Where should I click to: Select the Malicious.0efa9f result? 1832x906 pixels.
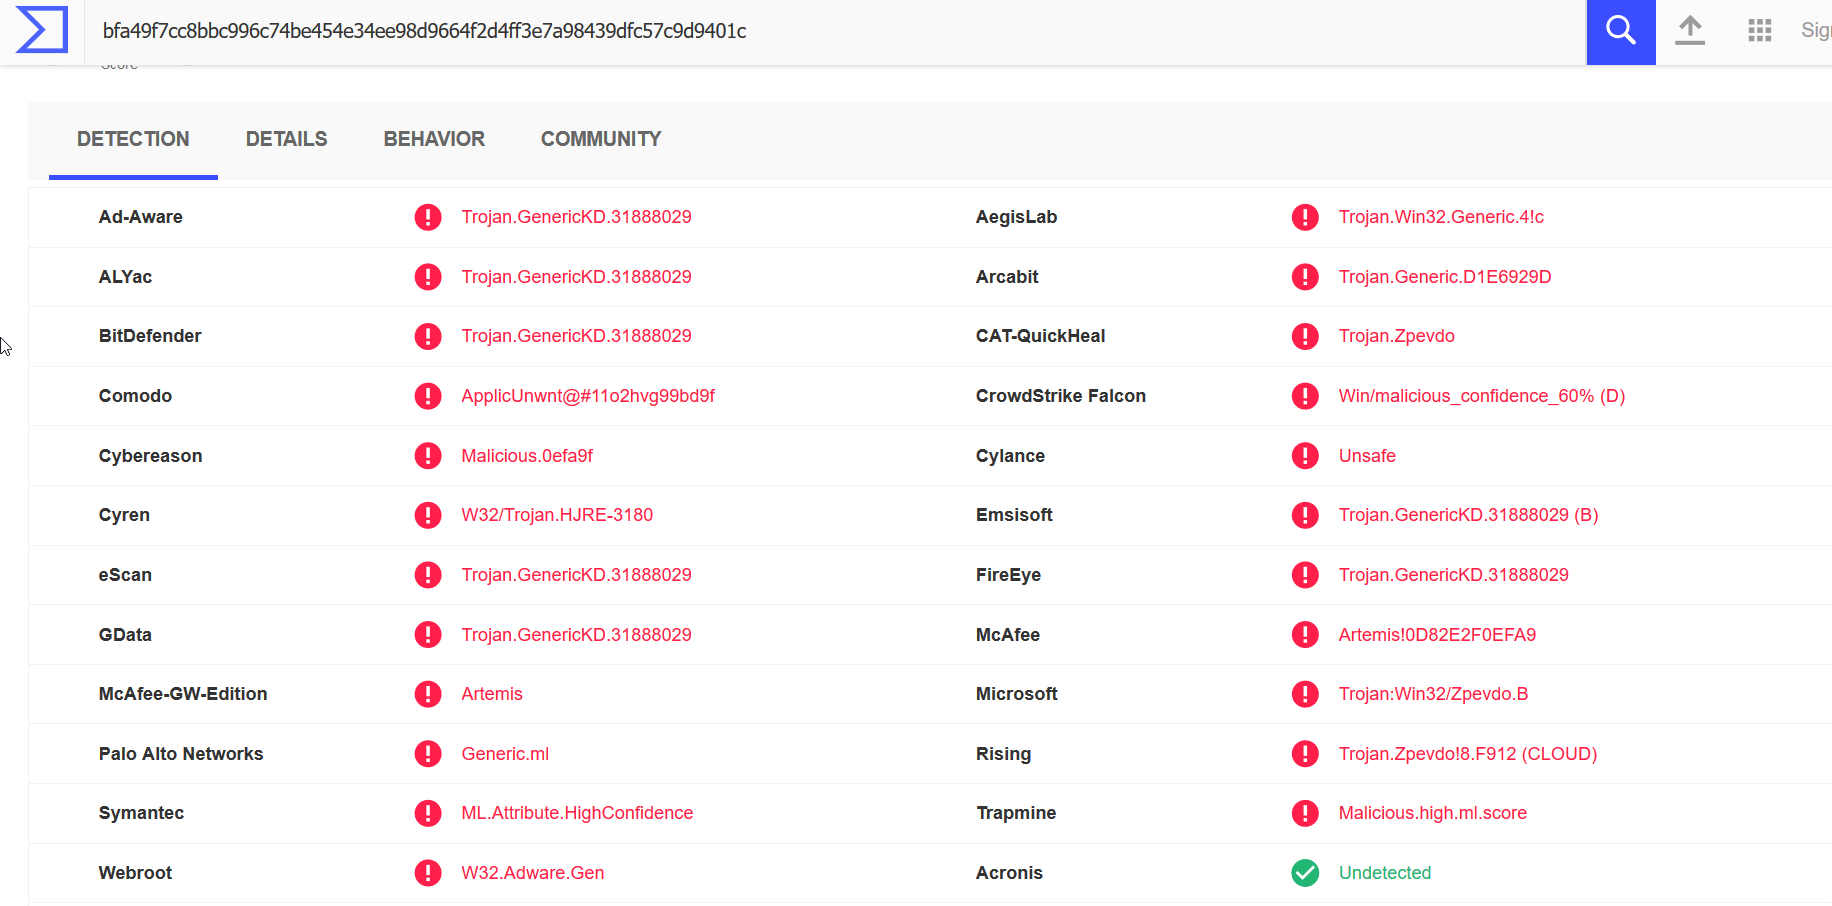[527, 456]
